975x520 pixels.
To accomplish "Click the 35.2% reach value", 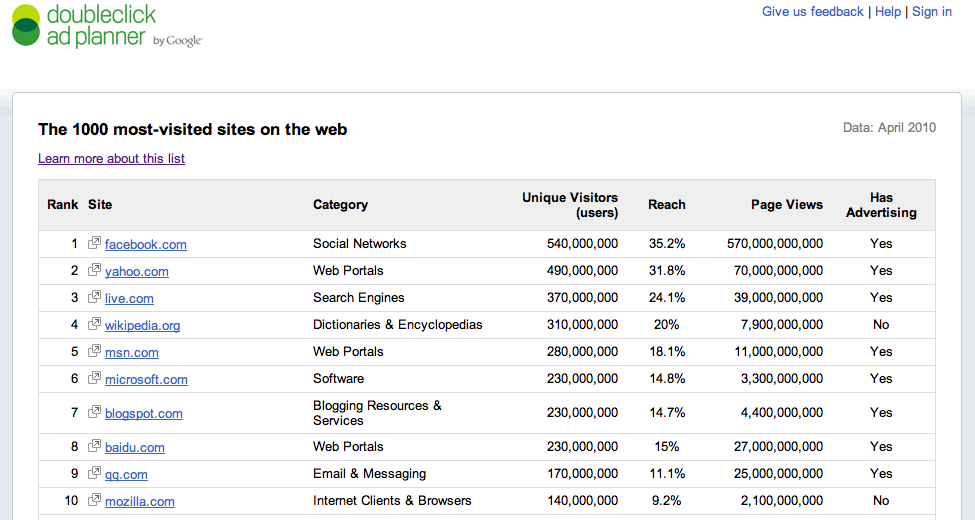I will point(667,243).
